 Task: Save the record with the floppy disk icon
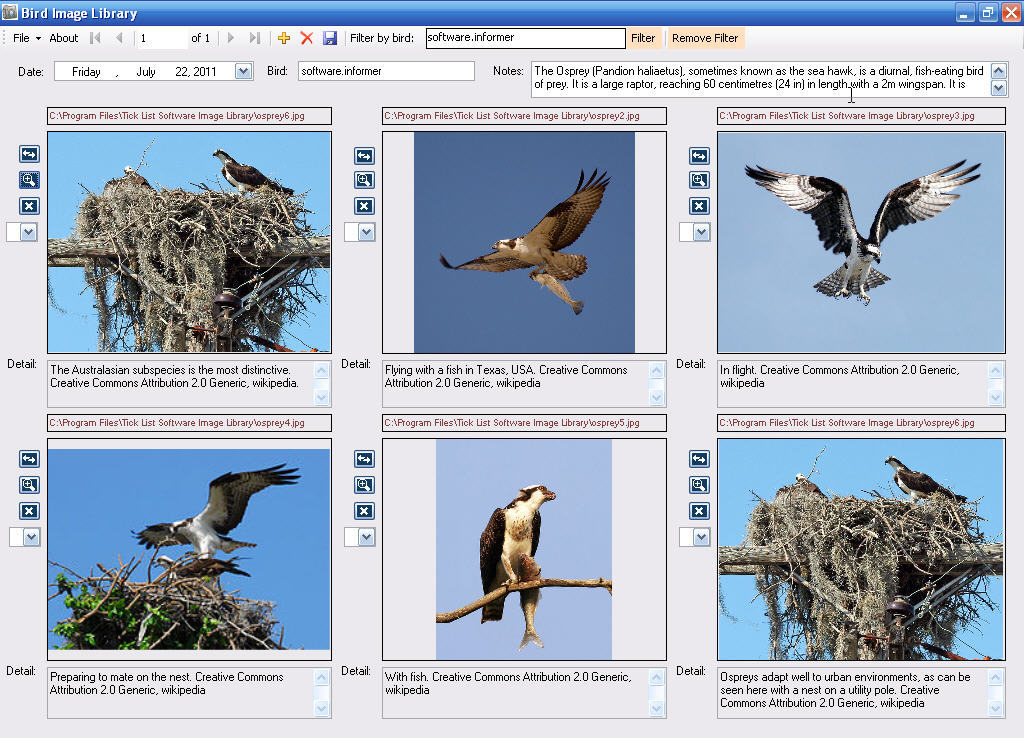(330, 38)
